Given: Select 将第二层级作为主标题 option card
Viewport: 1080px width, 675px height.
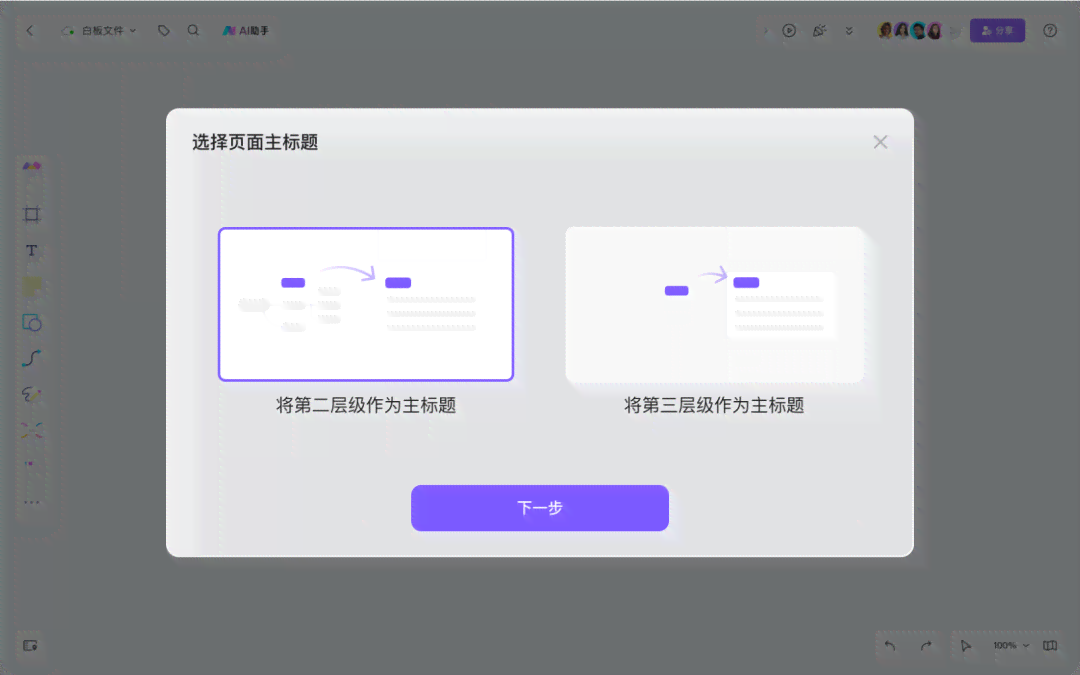Looking at the screenshot, I should pyautogui.click(x=366, y=304).
